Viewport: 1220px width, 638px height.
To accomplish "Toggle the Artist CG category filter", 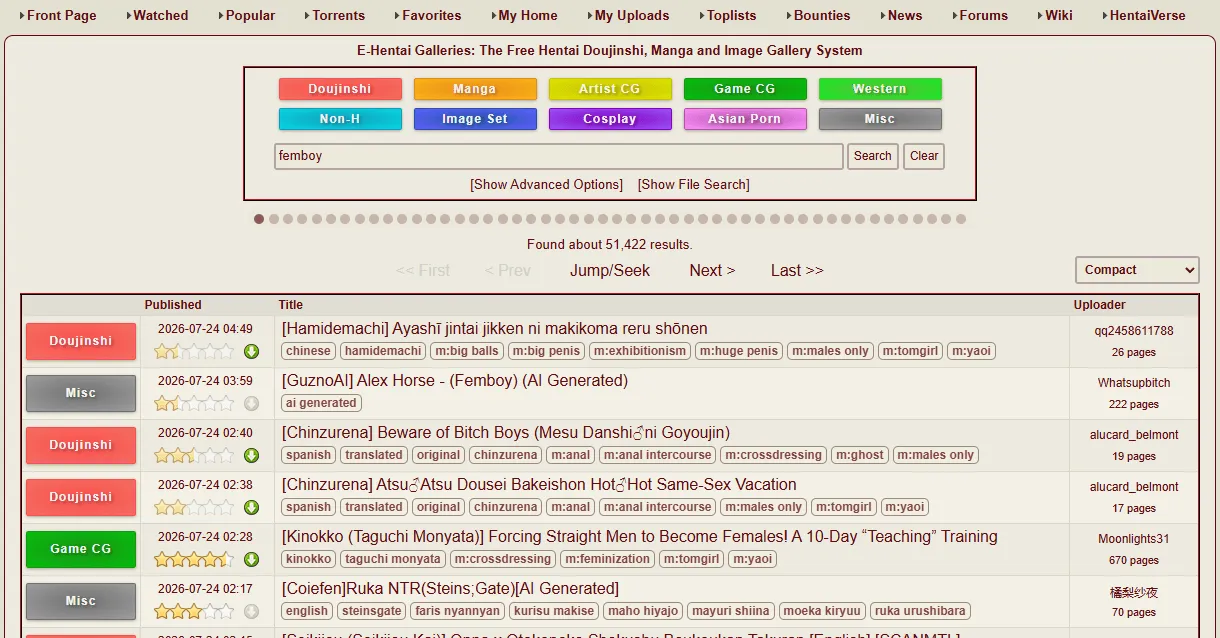I will coord(610,89).
